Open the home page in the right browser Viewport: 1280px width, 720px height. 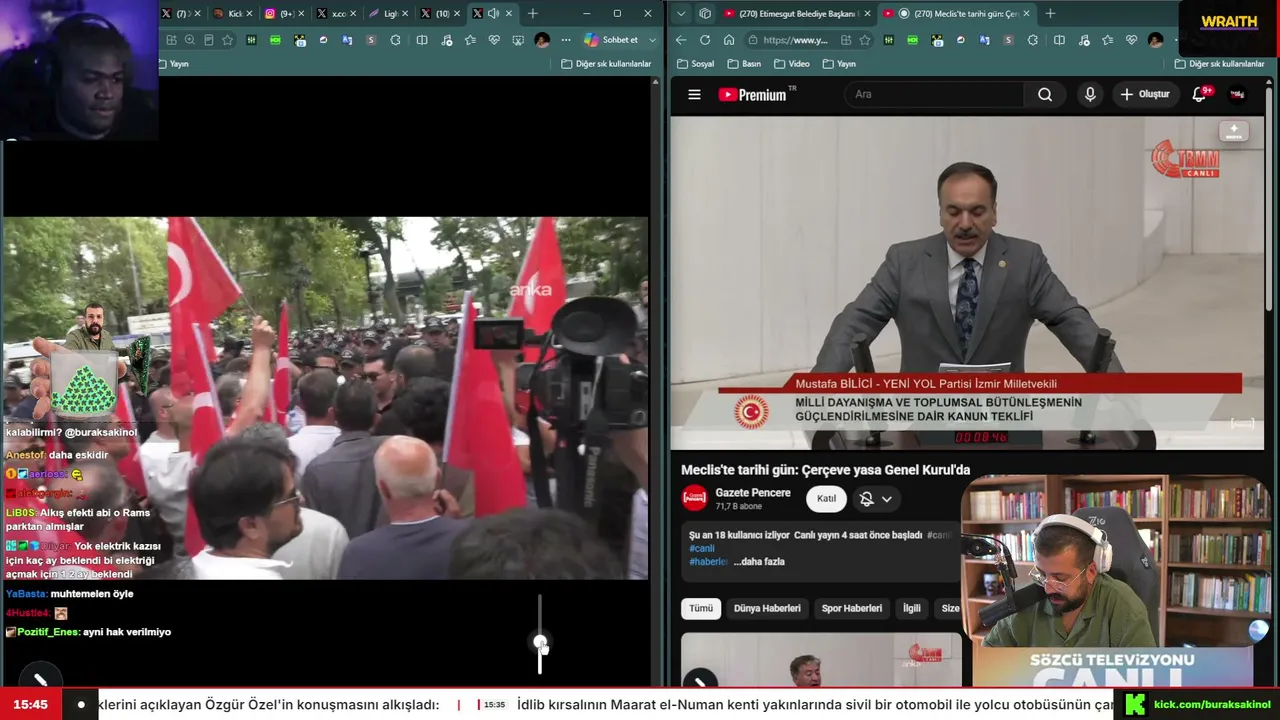(729, 40)
